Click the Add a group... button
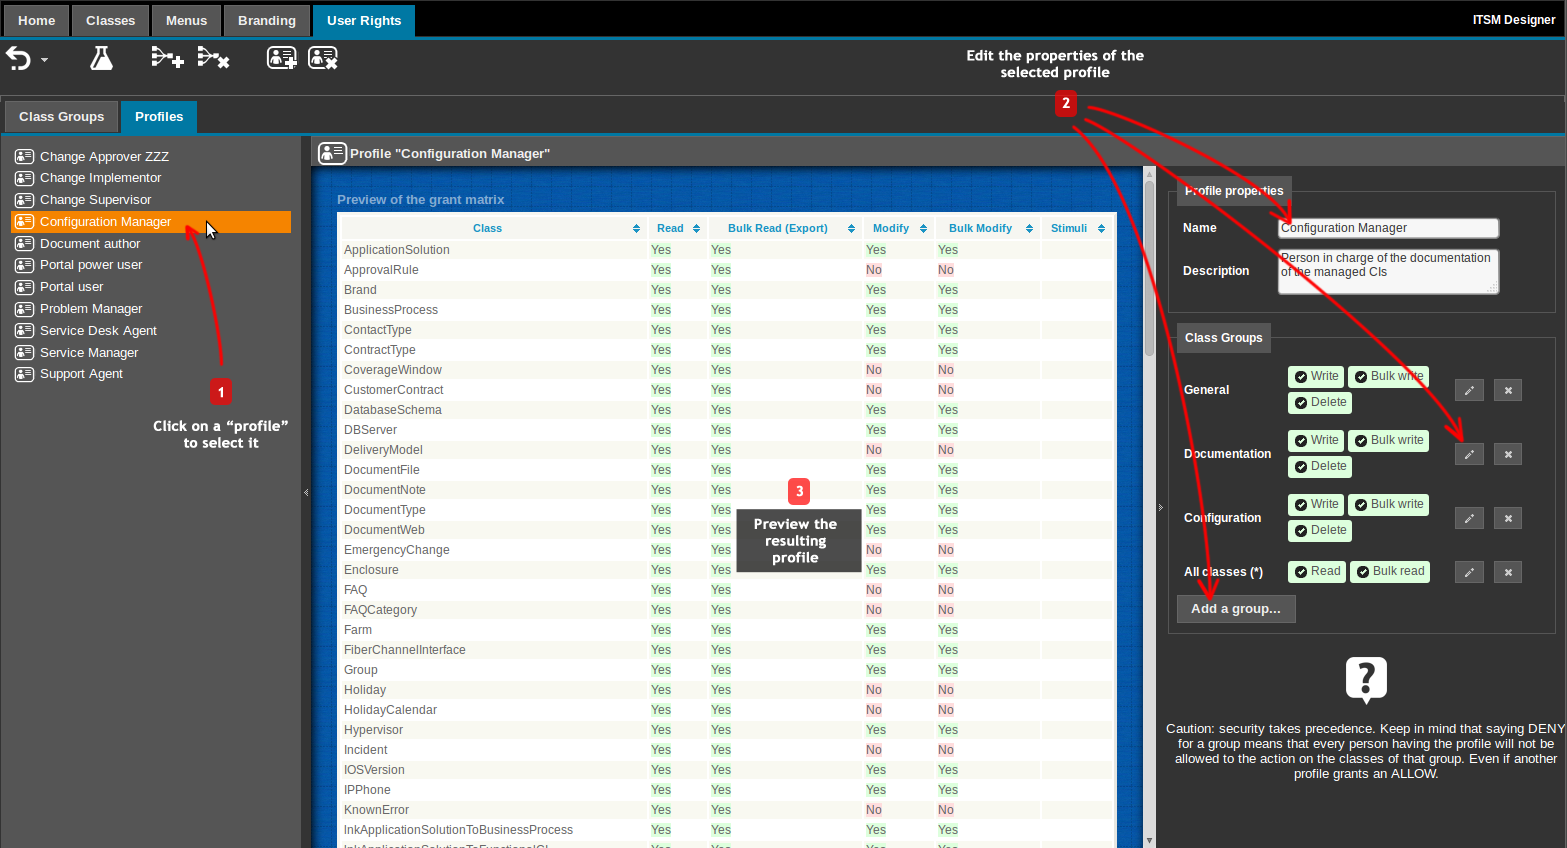This screenshot has height=848, width=1567. (1235, 609)
